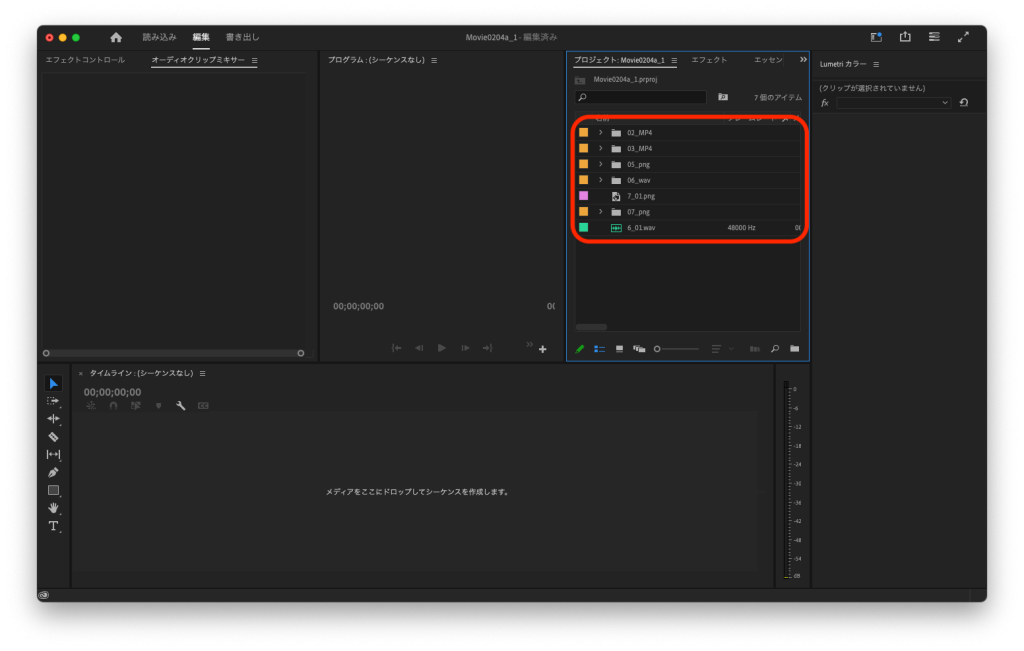Click the label color swatch of 7_01.png
The width and height of the screenshot is (1024, 651).
(583, 196)
